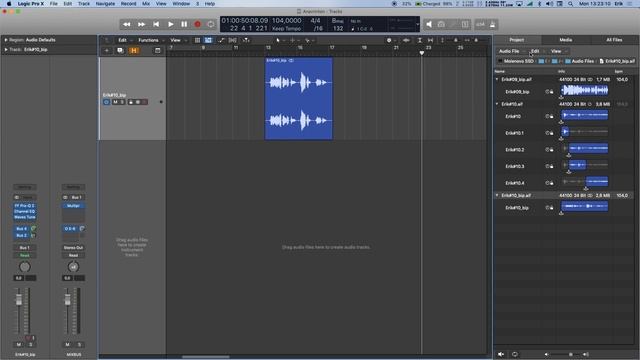Screen dimensions: 640x360
Task: Click the Fast Forward transport button
Action: 141,24
